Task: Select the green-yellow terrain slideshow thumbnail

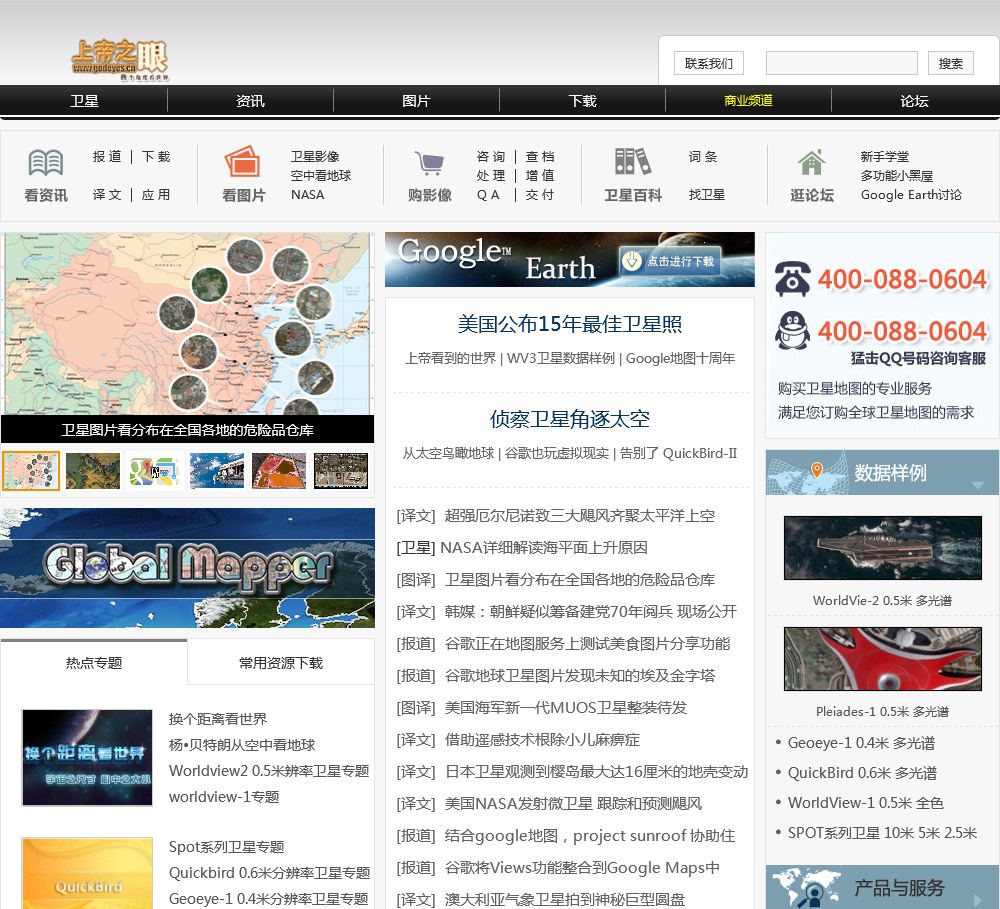Action: click(x=93, y=471)
